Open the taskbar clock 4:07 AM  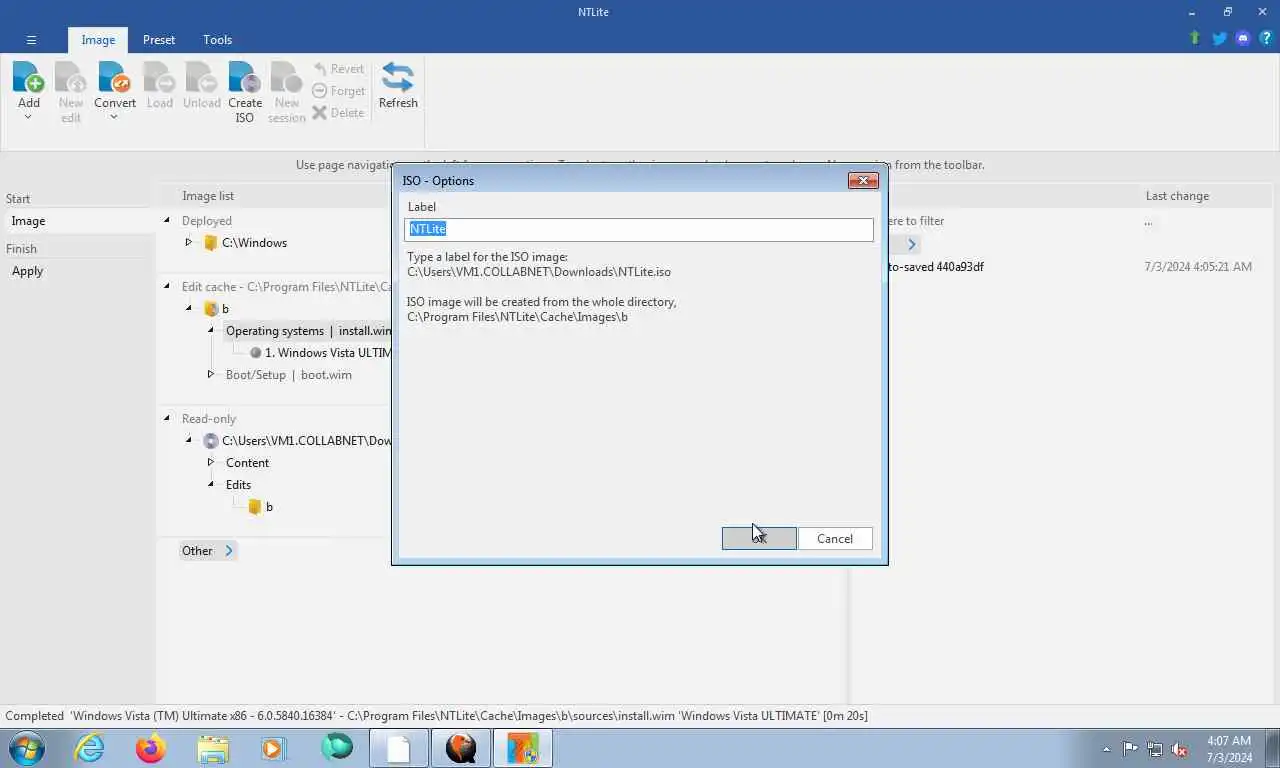(x=1229, y=749)
